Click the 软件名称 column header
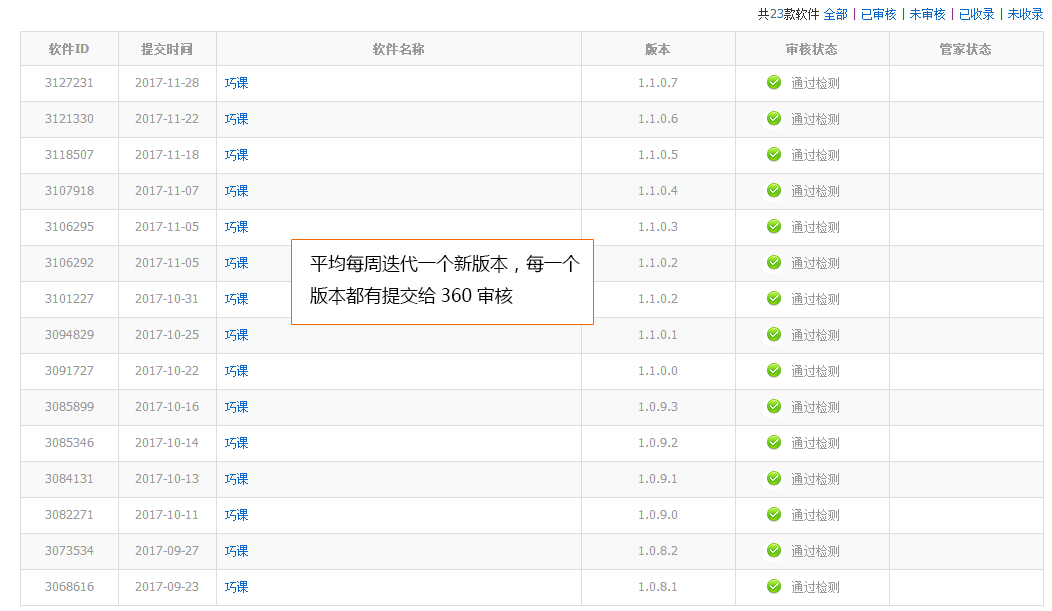The width and height of the screenshot is (1052, 611). [399, 49]
